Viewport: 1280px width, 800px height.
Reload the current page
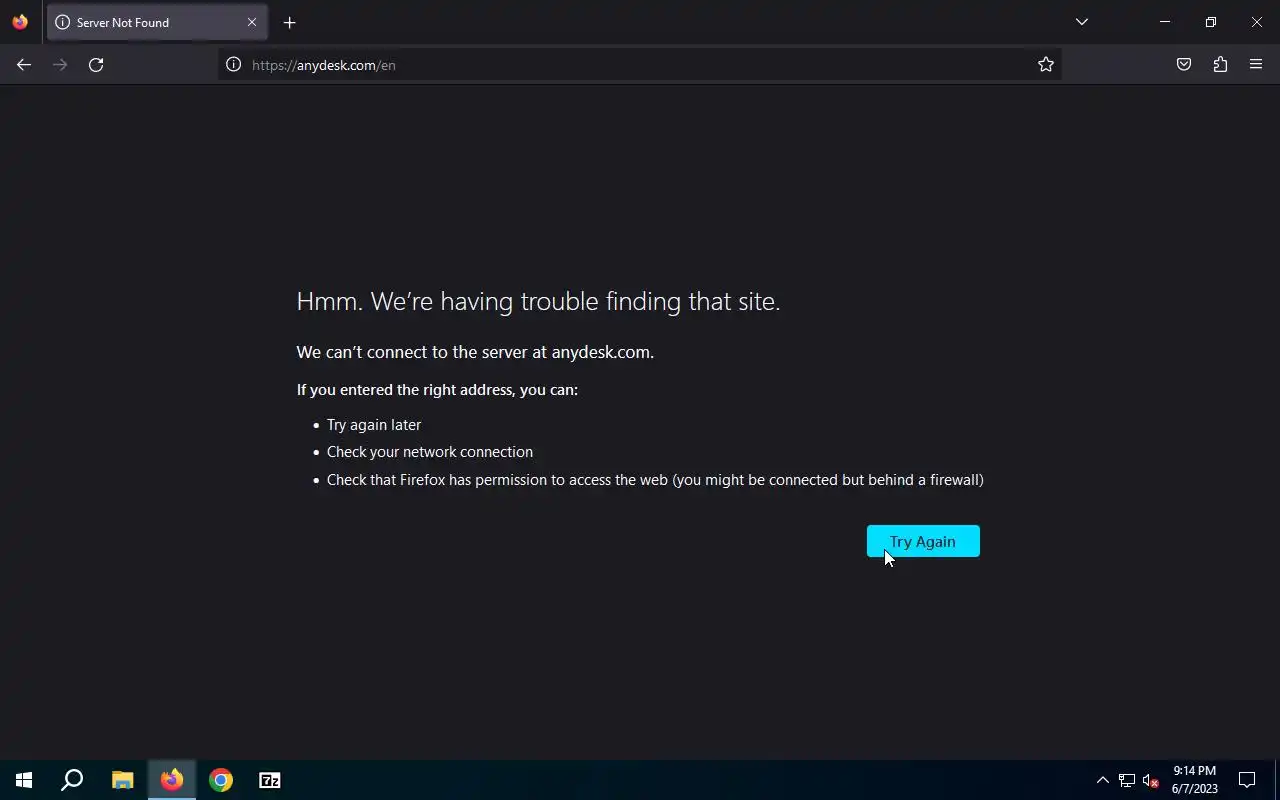point(96,65)
